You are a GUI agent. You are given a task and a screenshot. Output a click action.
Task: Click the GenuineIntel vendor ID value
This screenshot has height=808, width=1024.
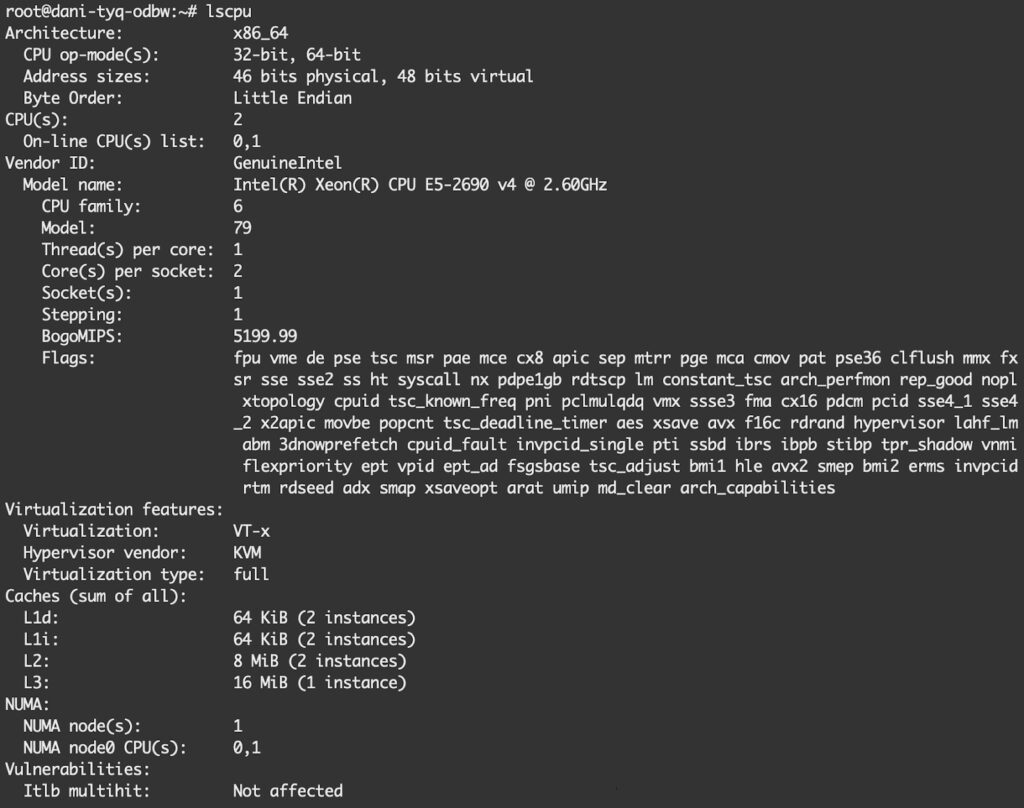pyautogui.click(x=287, y=163)
